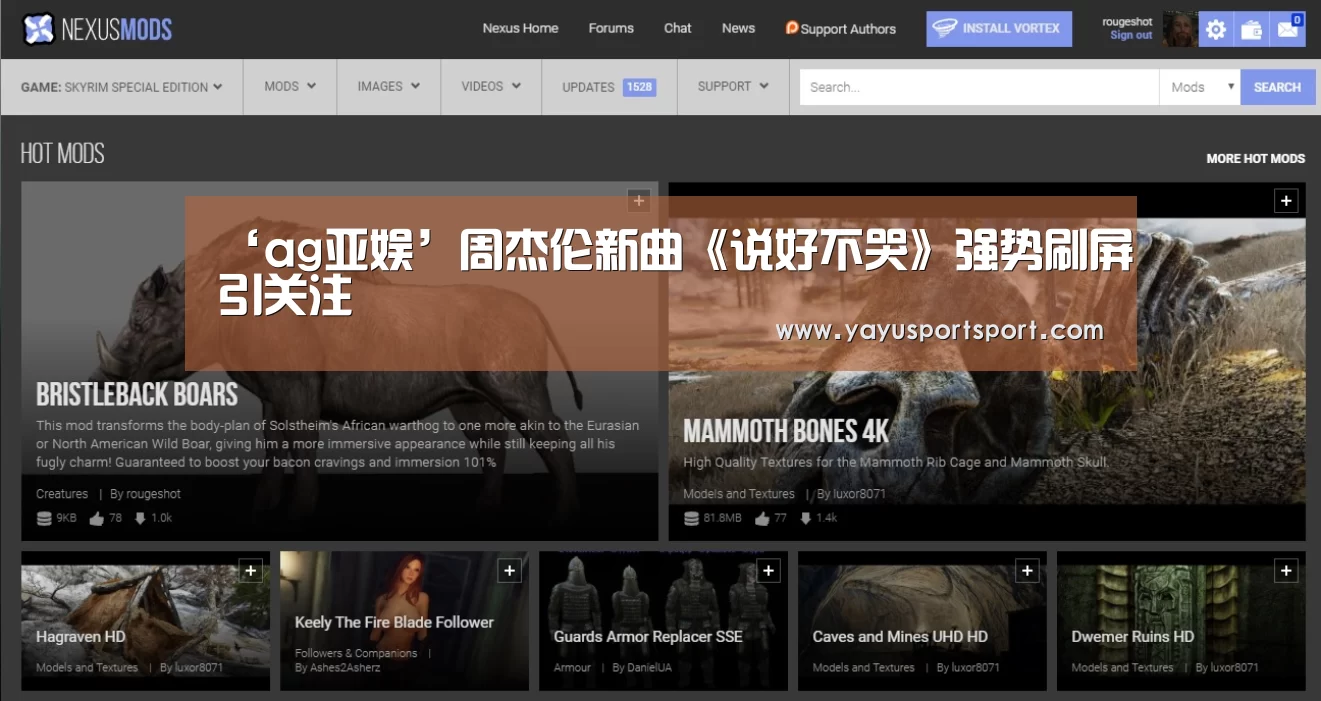This screenshot has width=1321, height=701.
Task: Open Mammoth Bones 4K mod title
Action: coord(786,431)
